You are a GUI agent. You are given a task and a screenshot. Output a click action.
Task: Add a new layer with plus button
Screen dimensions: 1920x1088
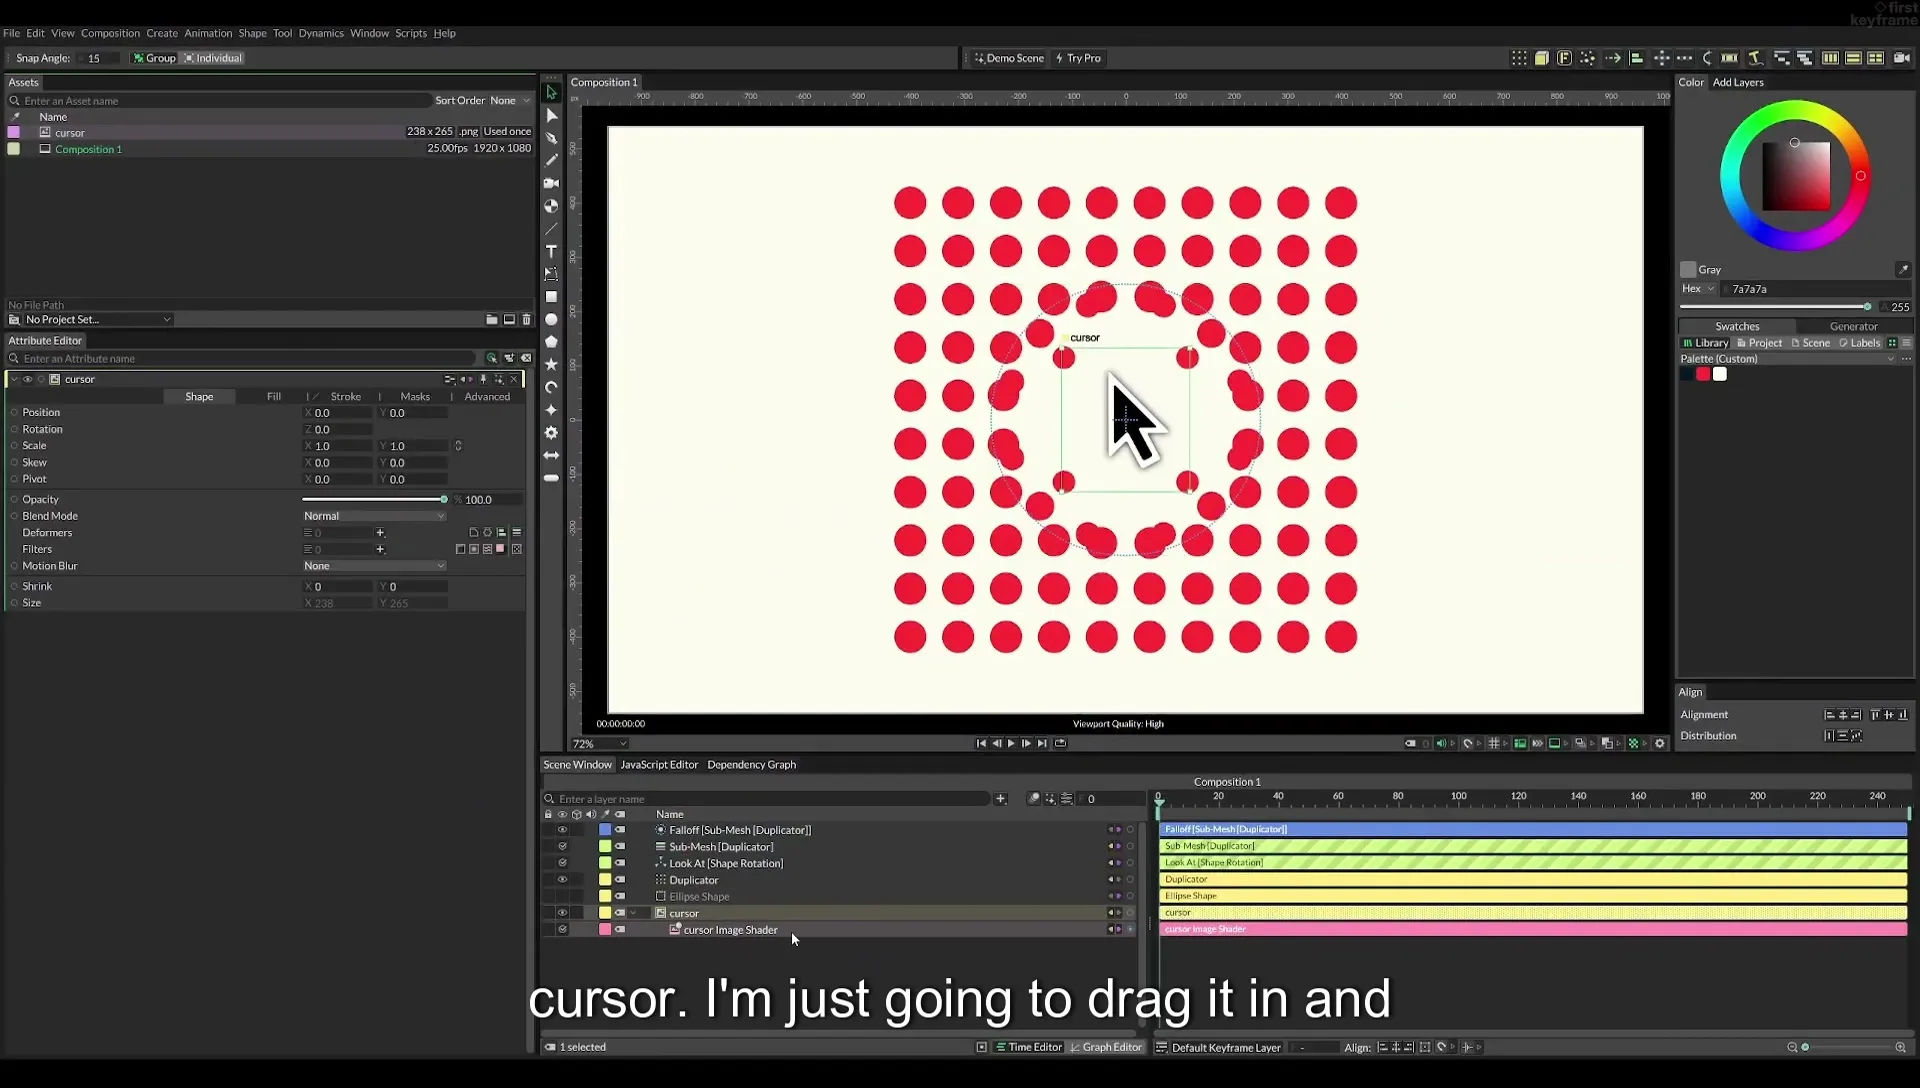1000,799
